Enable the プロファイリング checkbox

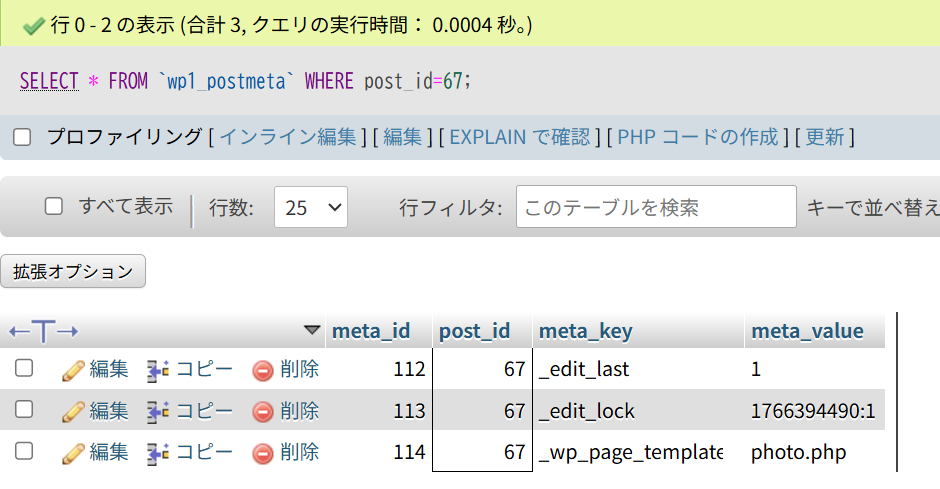[x=22, y=137]
